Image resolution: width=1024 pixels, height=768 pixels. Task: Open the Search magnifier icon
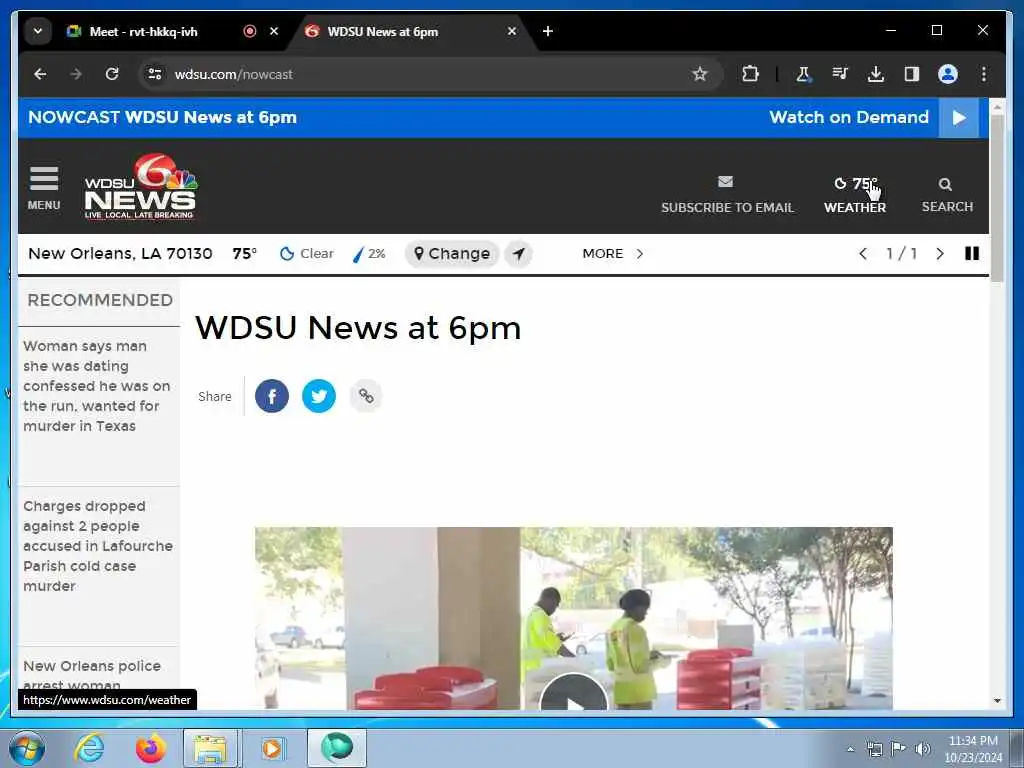coord(945,184)
